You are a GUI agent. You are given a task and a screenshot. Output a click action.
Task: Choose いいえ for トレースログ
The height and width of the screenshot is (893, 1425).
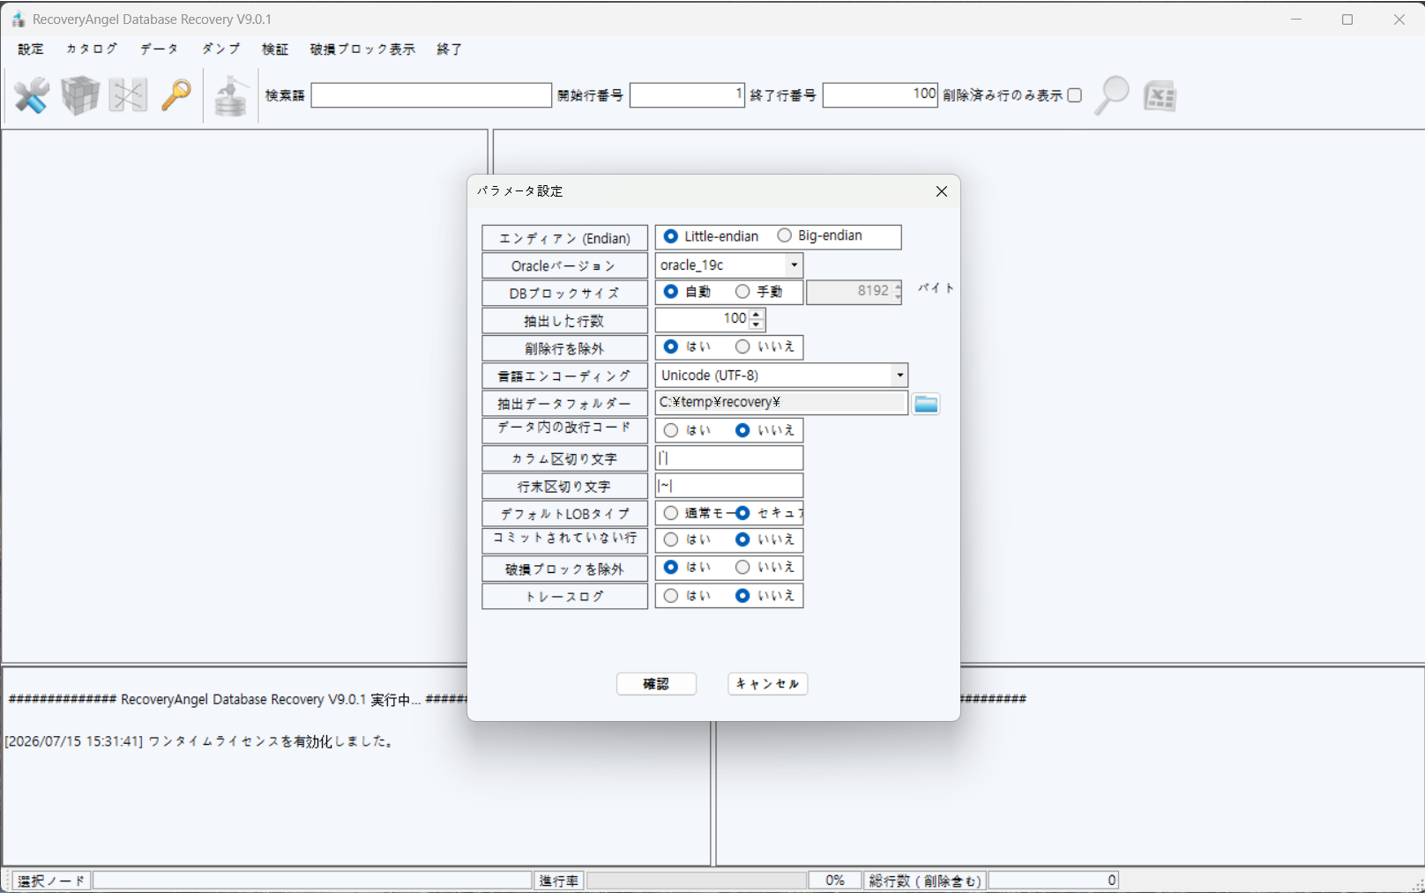pos(742,596)
